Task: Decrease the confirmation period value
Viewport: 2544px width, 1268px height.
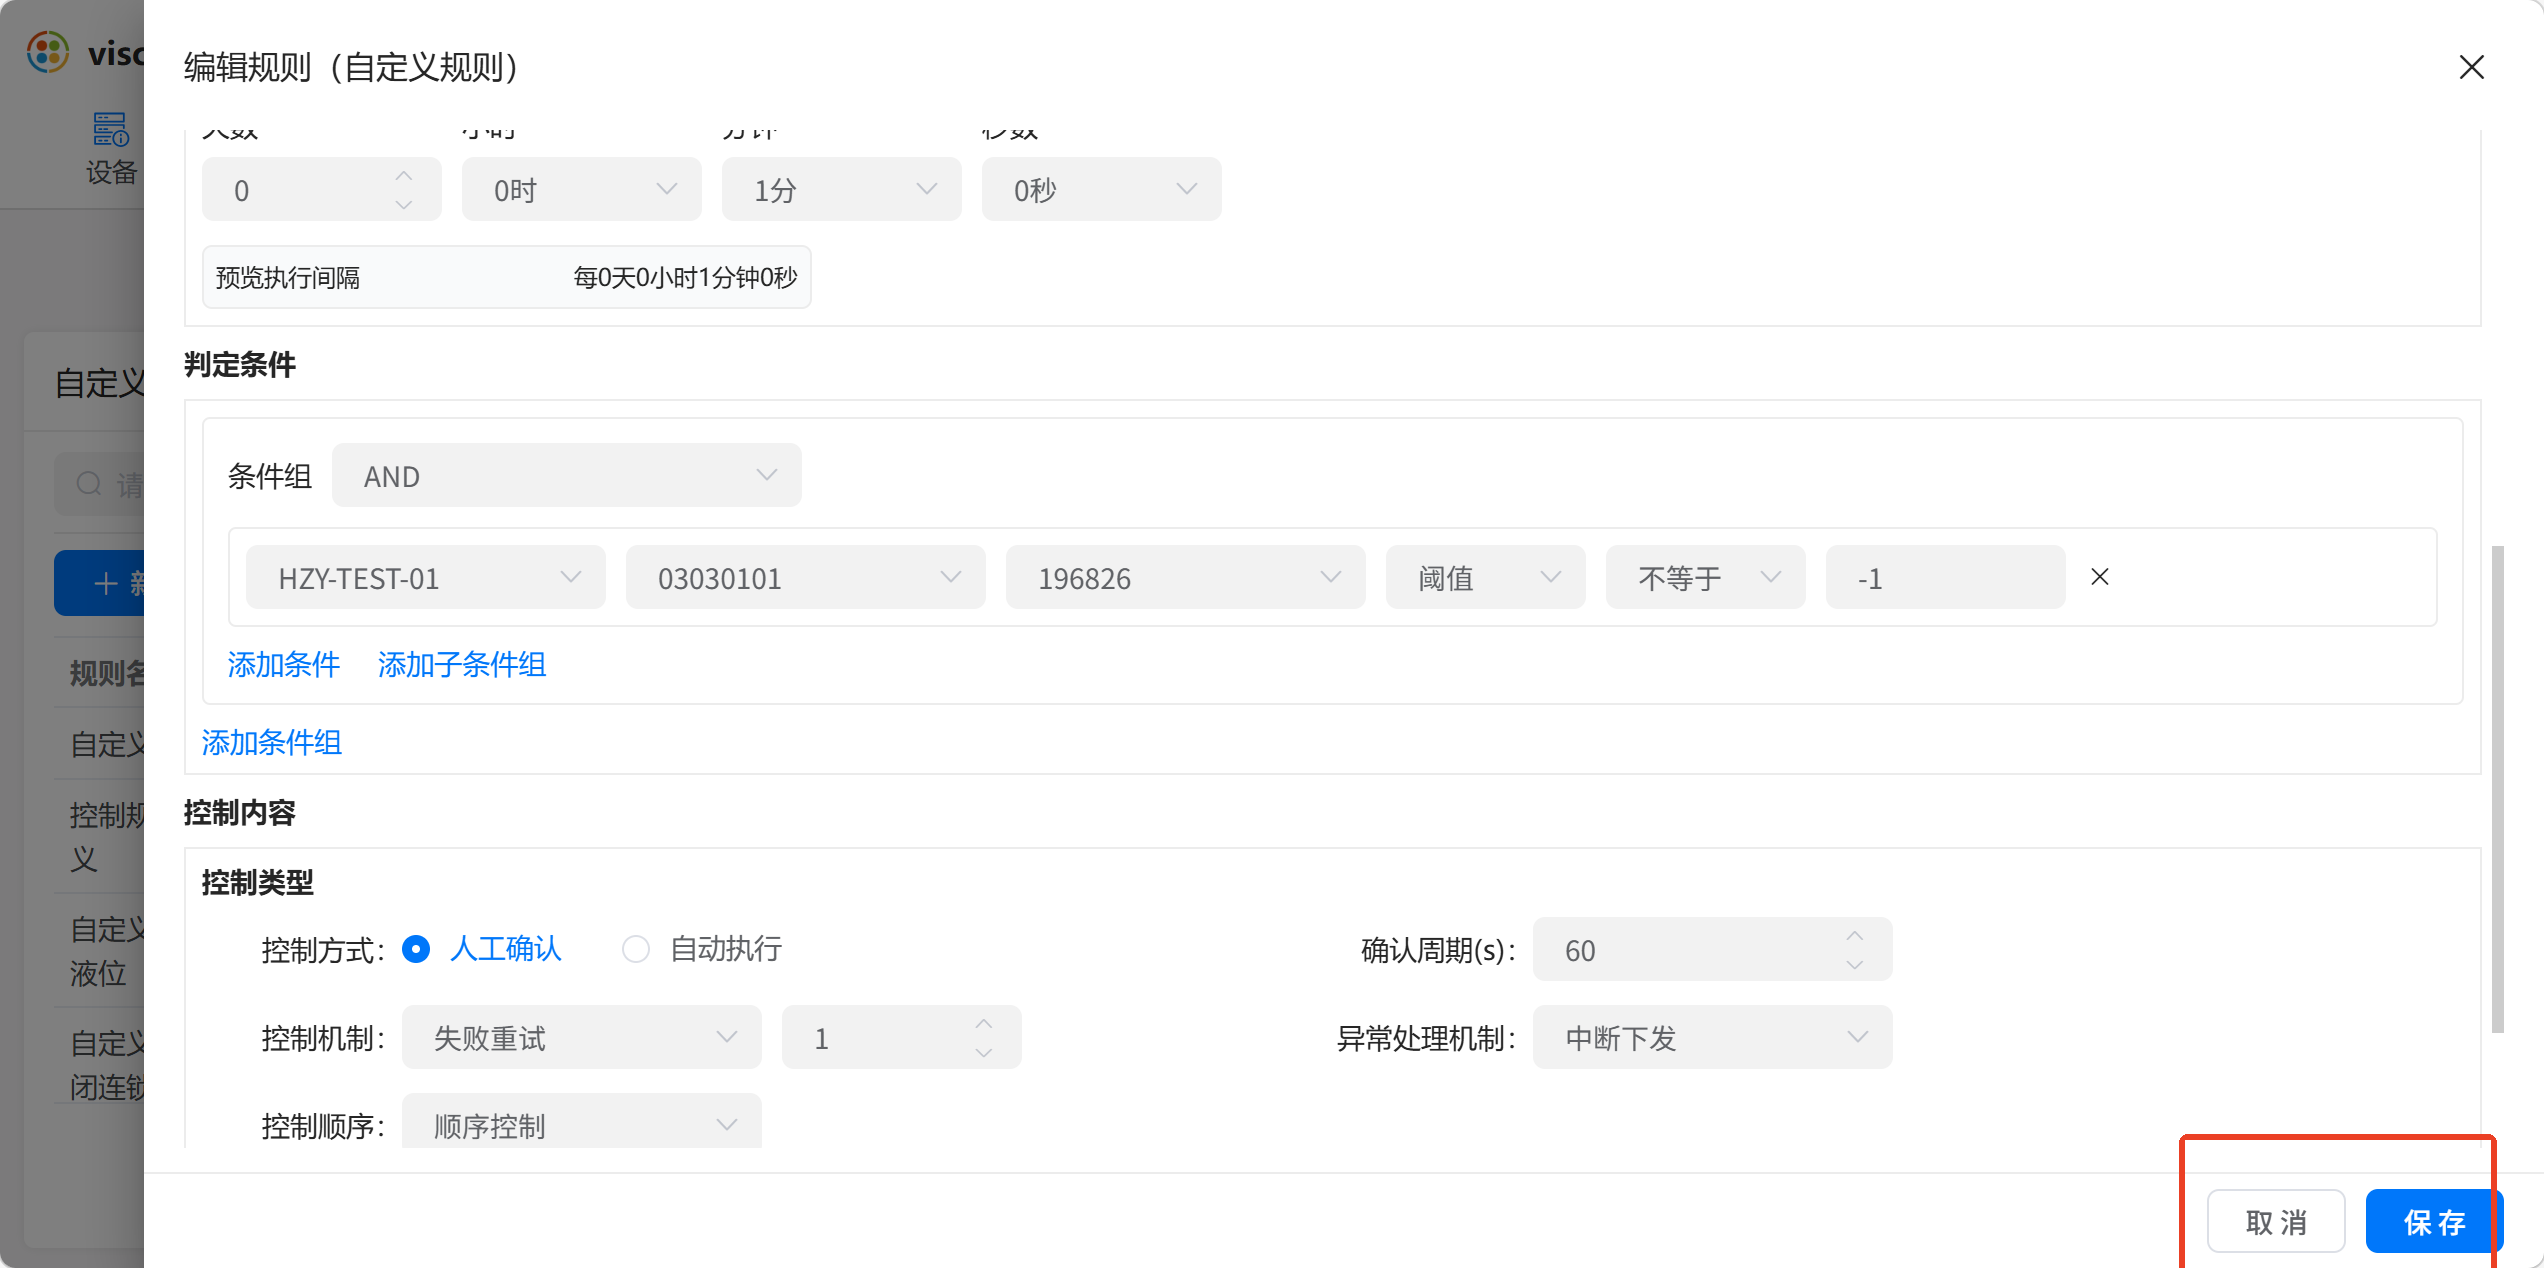Action: (1855, 965)
